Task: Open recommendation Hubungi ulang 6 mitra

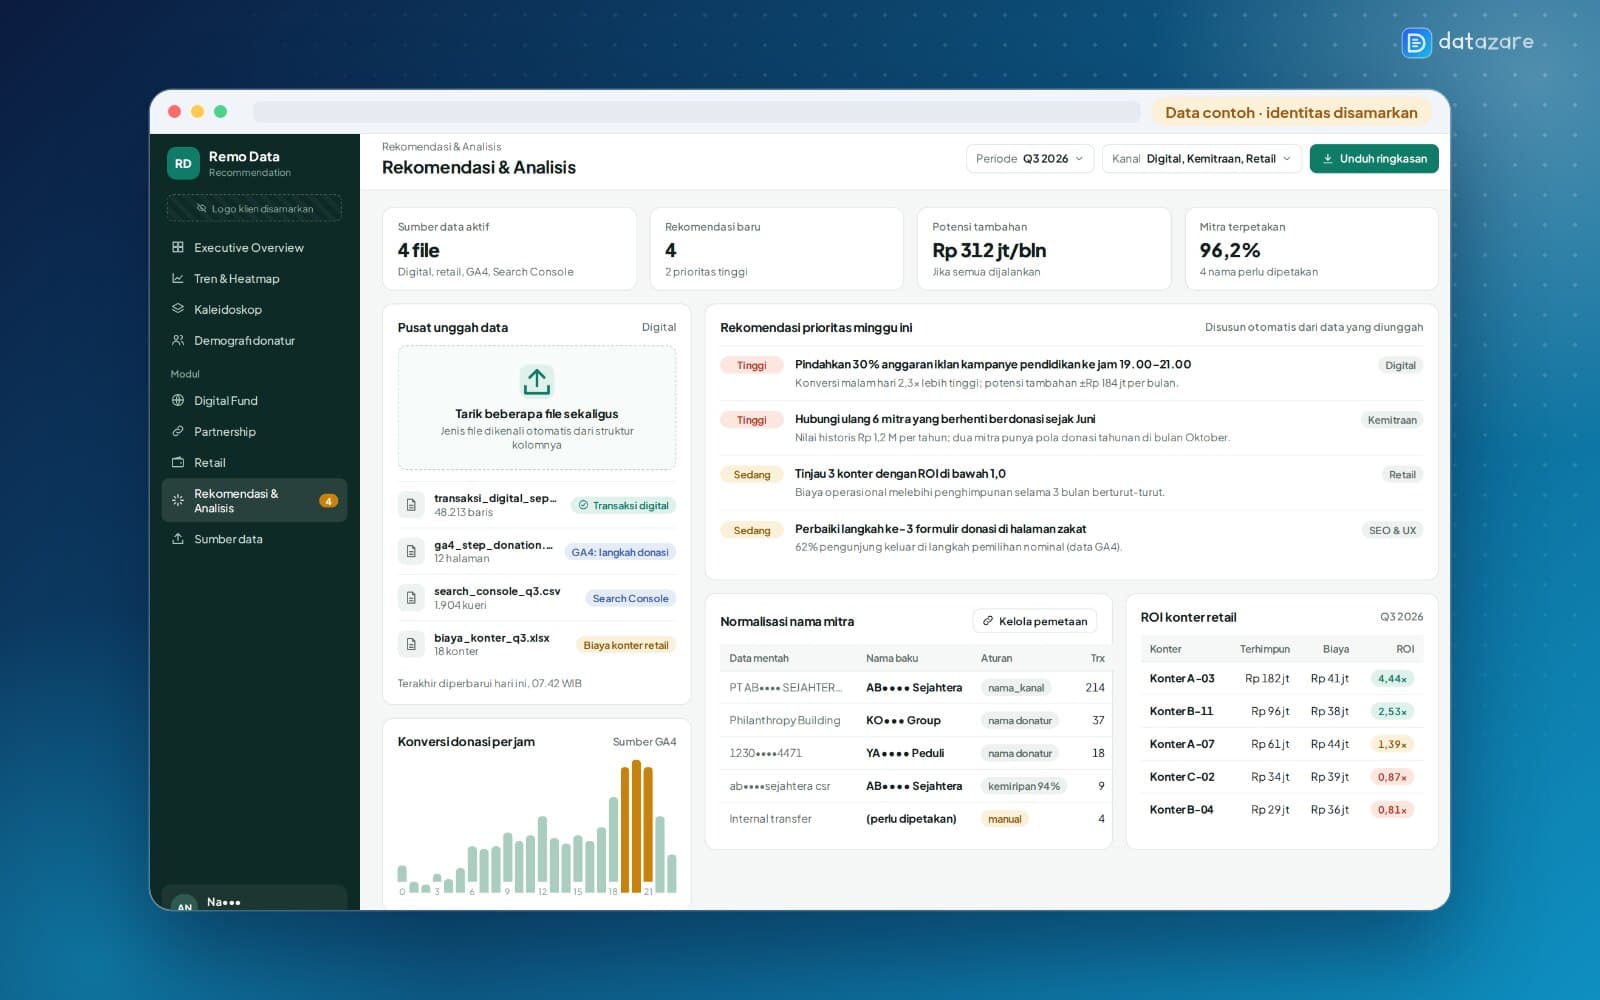Action: pyautogui.click(x=1071, y=428)
